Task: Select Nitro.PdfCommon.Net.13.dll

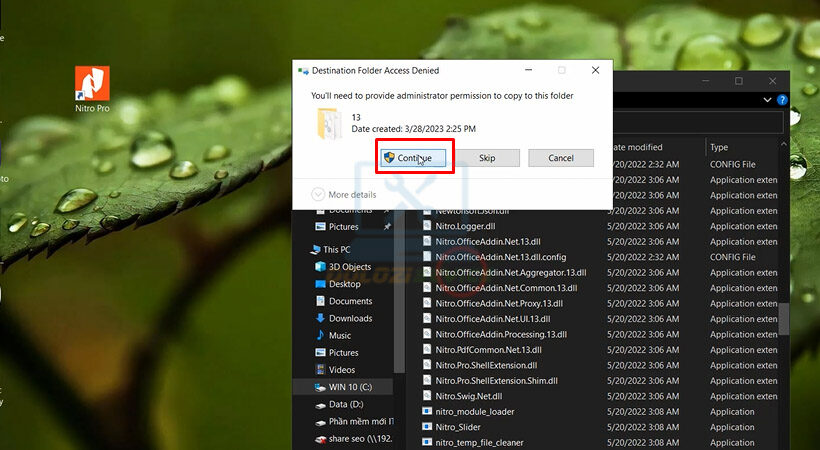Action: [488, 350]
